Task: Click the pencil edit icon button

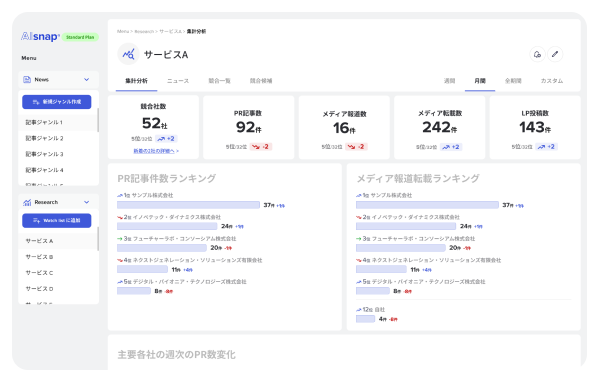Action: pos(555,54)
